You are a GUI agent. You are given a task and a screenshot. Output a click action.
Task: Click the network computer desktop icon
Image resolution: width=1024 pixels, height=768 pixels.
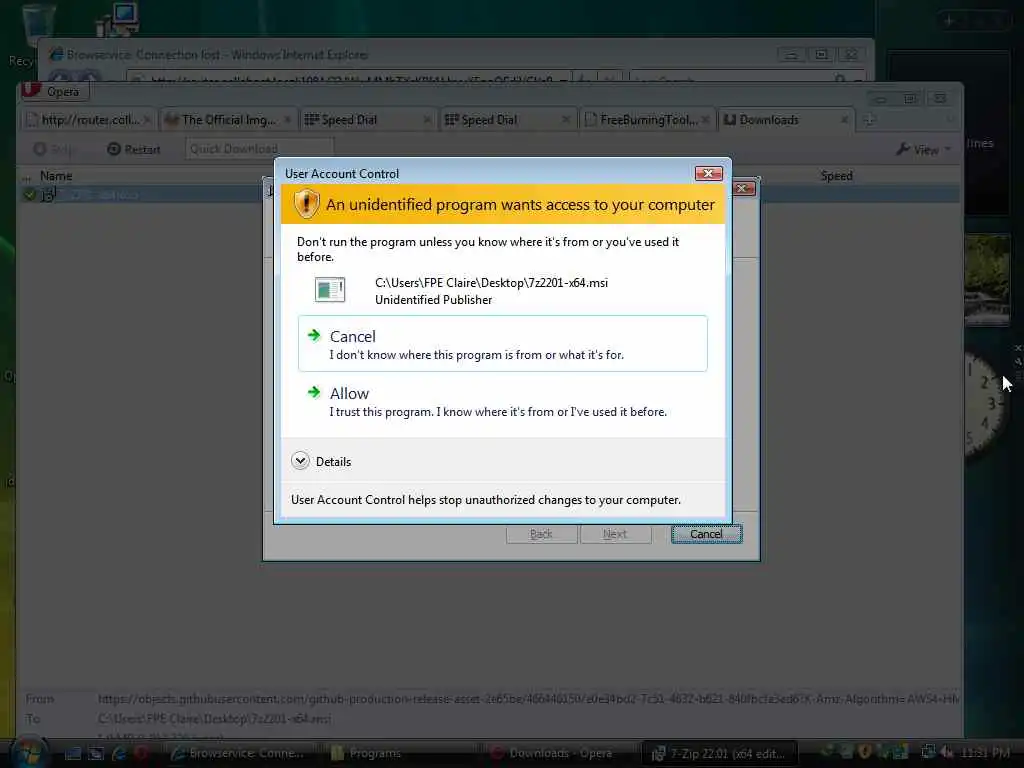[118, 20]
